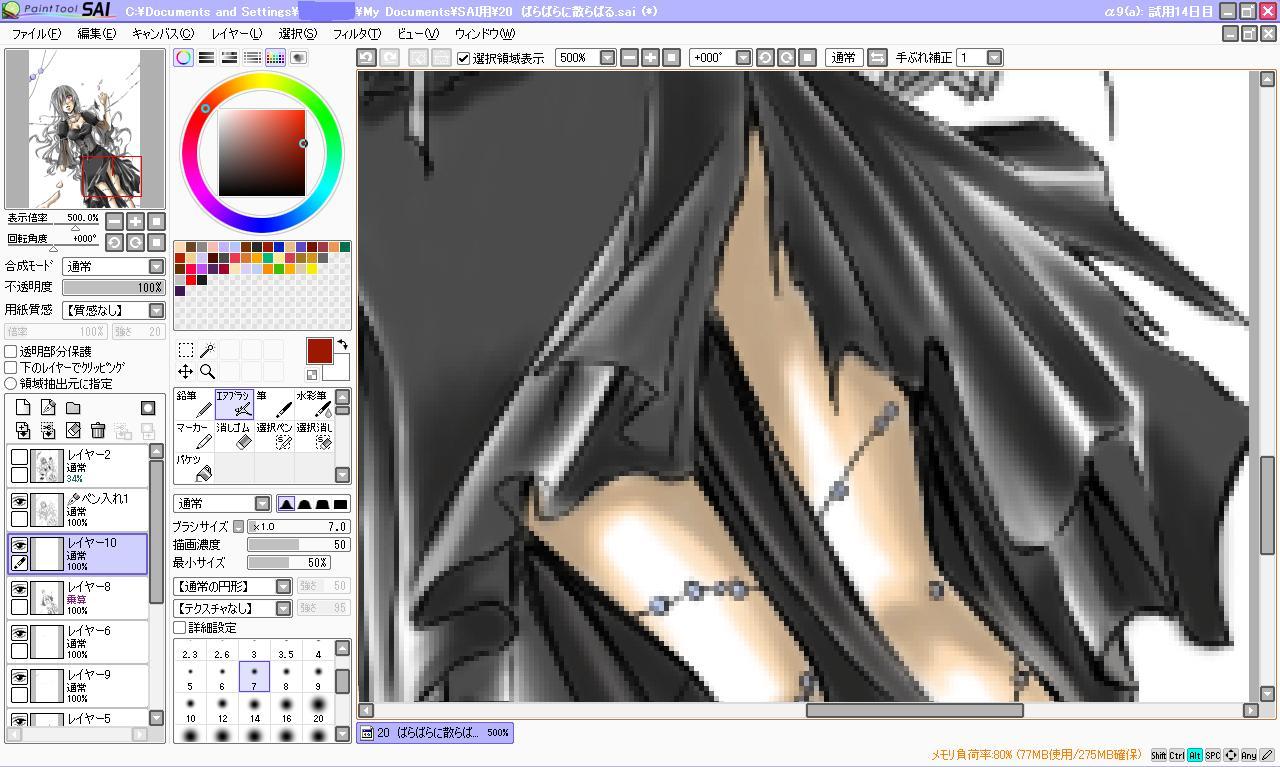Open the 【テクスチャなし】 brush texture dropdown
The width and height of the screenshot is (1280, 767).
coord(232,609)
